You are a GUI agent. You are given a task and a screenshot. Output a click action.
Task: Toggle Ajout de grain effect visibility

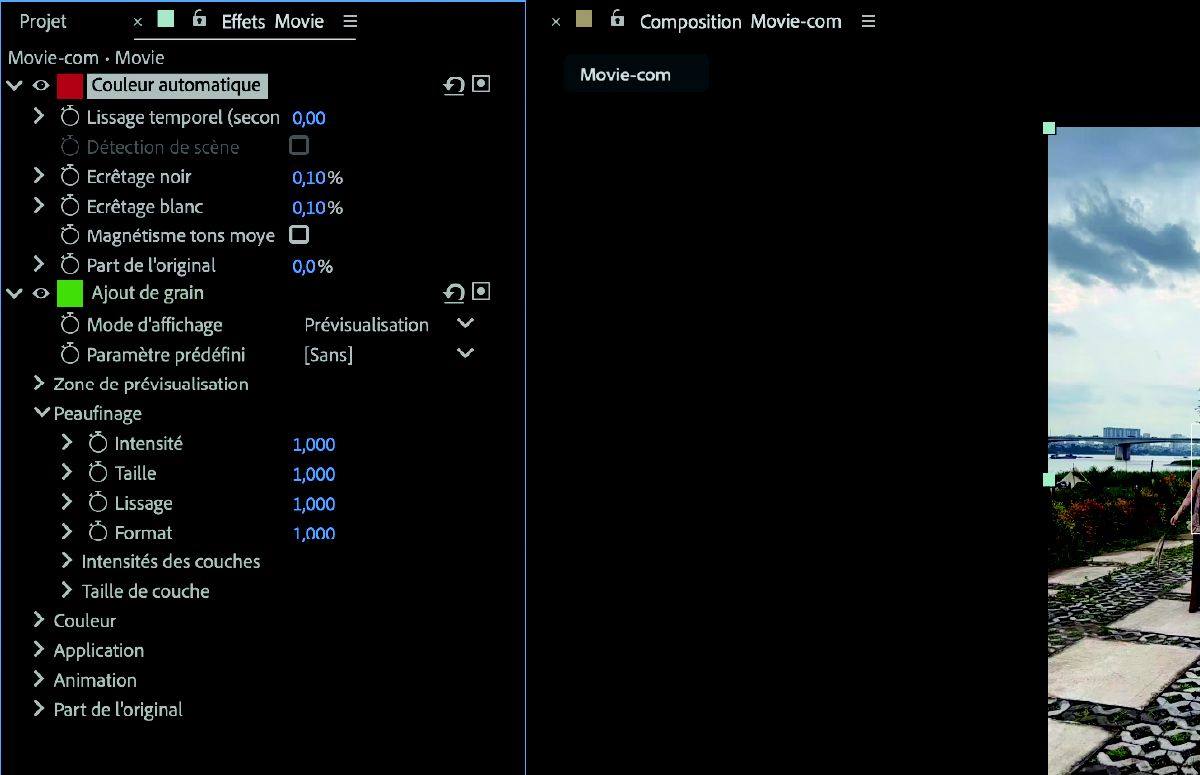click(x=41, y=293)
